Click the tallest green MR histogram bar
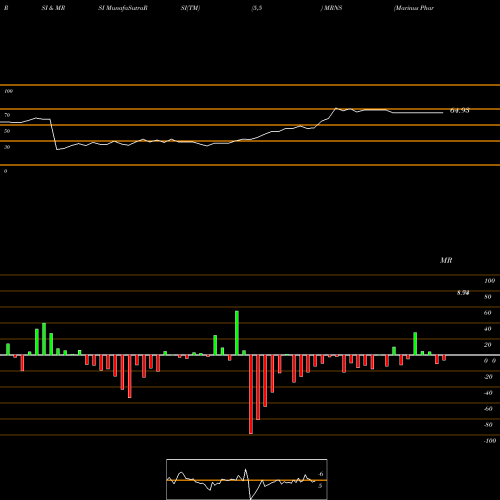The image size is (500, 500). 237,333
